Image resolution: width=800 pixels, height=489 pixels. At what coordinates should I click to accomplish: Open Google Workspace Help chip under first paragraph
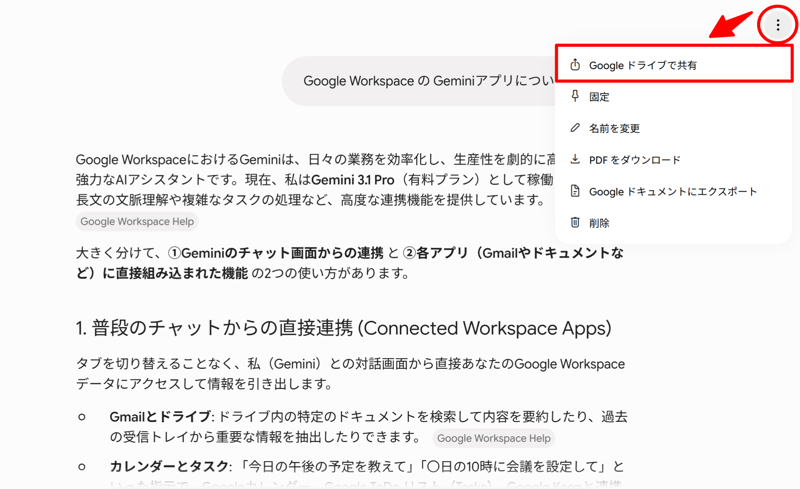(137, 222)
